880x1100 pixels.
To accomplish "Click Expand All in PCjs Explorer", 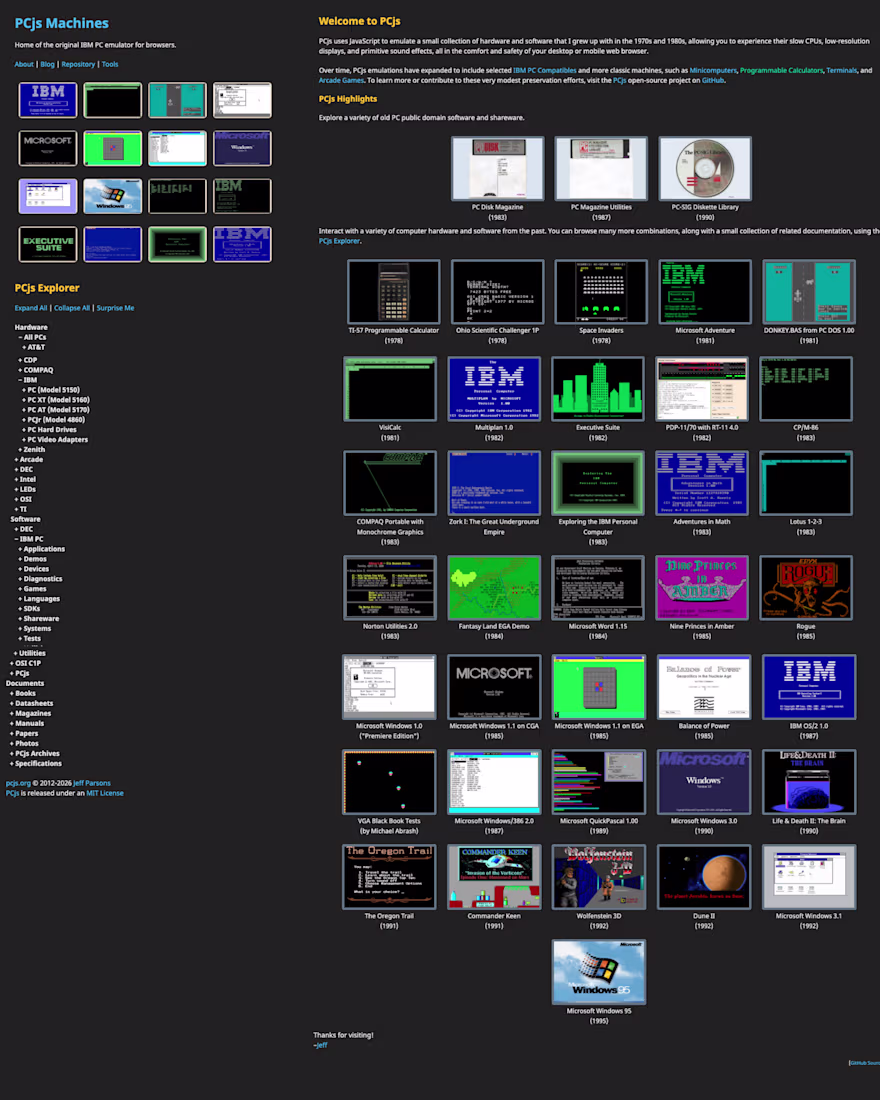I will (x=31, y=308).
